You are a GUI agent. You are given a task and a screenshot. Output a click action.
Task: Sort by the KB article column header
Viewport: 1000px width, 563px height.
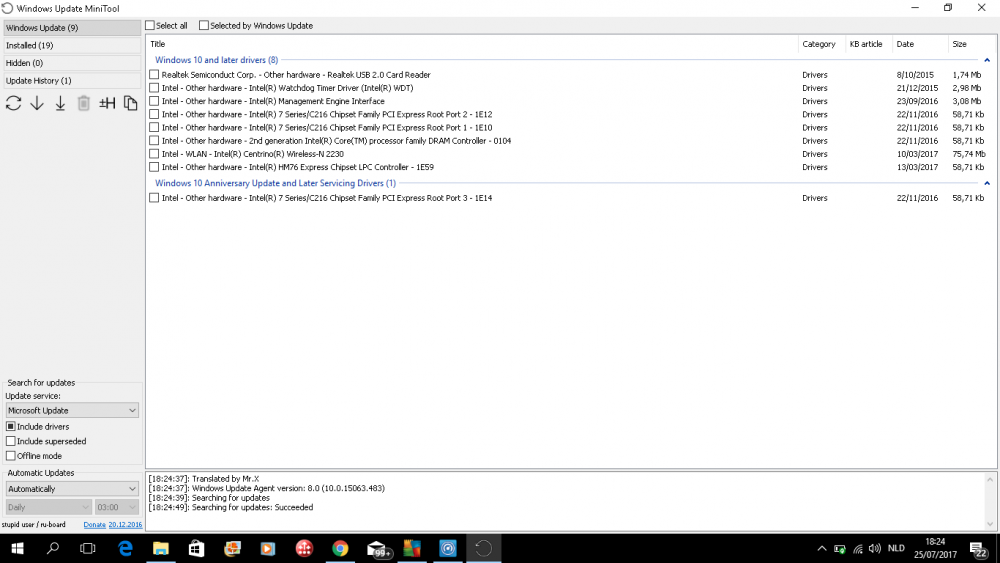click(x=869, y=44)
